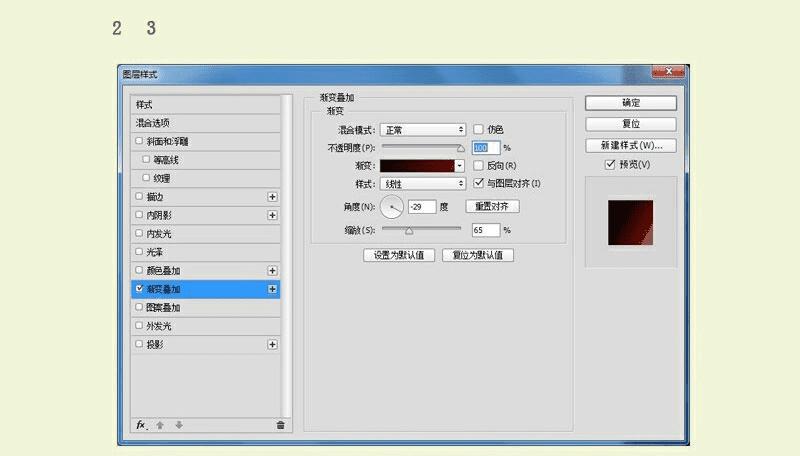Click the 设置为默认值 button
This screenshot has height=456, width=800.
pyautogui.click(x=399, y=255)
